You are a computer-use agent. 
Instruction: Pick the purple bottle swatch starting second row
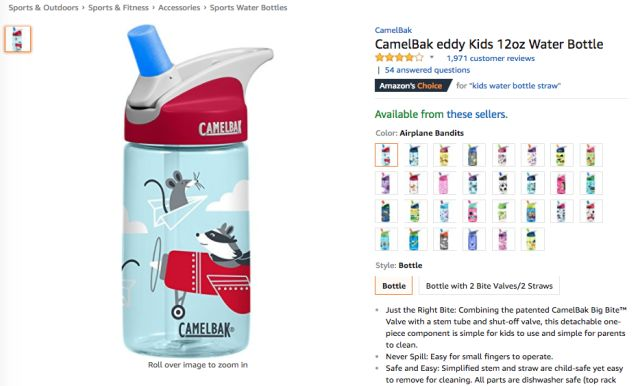click(386, 183)
